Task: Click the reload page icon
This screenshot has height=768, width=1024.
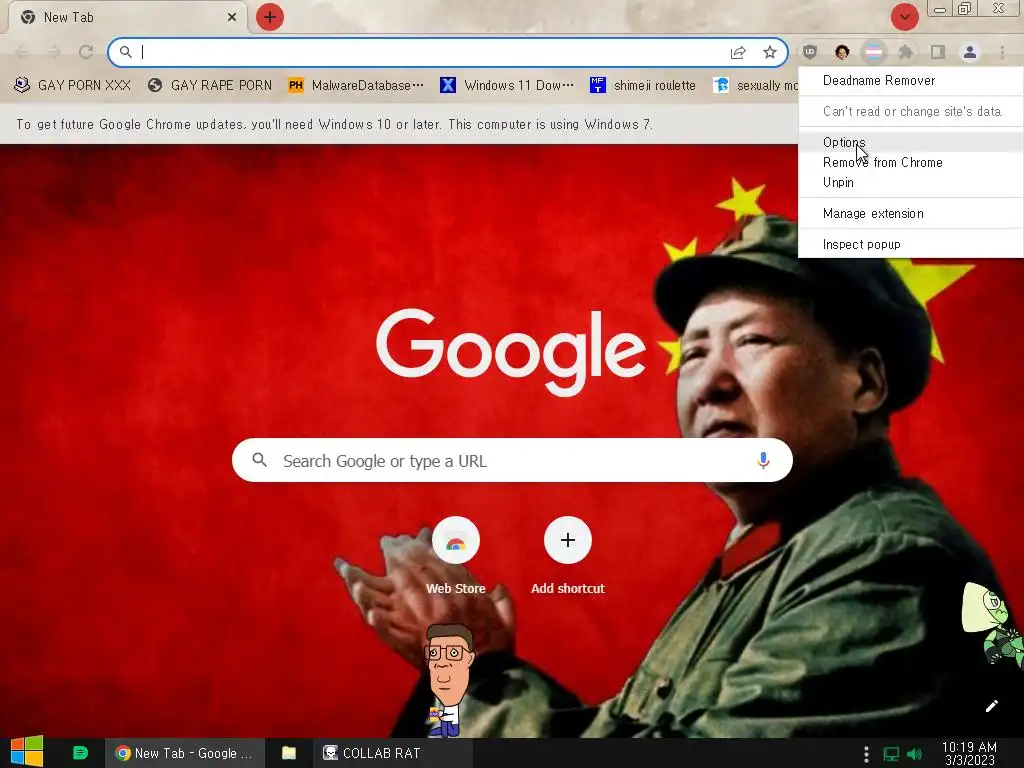Action: pyautogui.click(x=86, y=52)
